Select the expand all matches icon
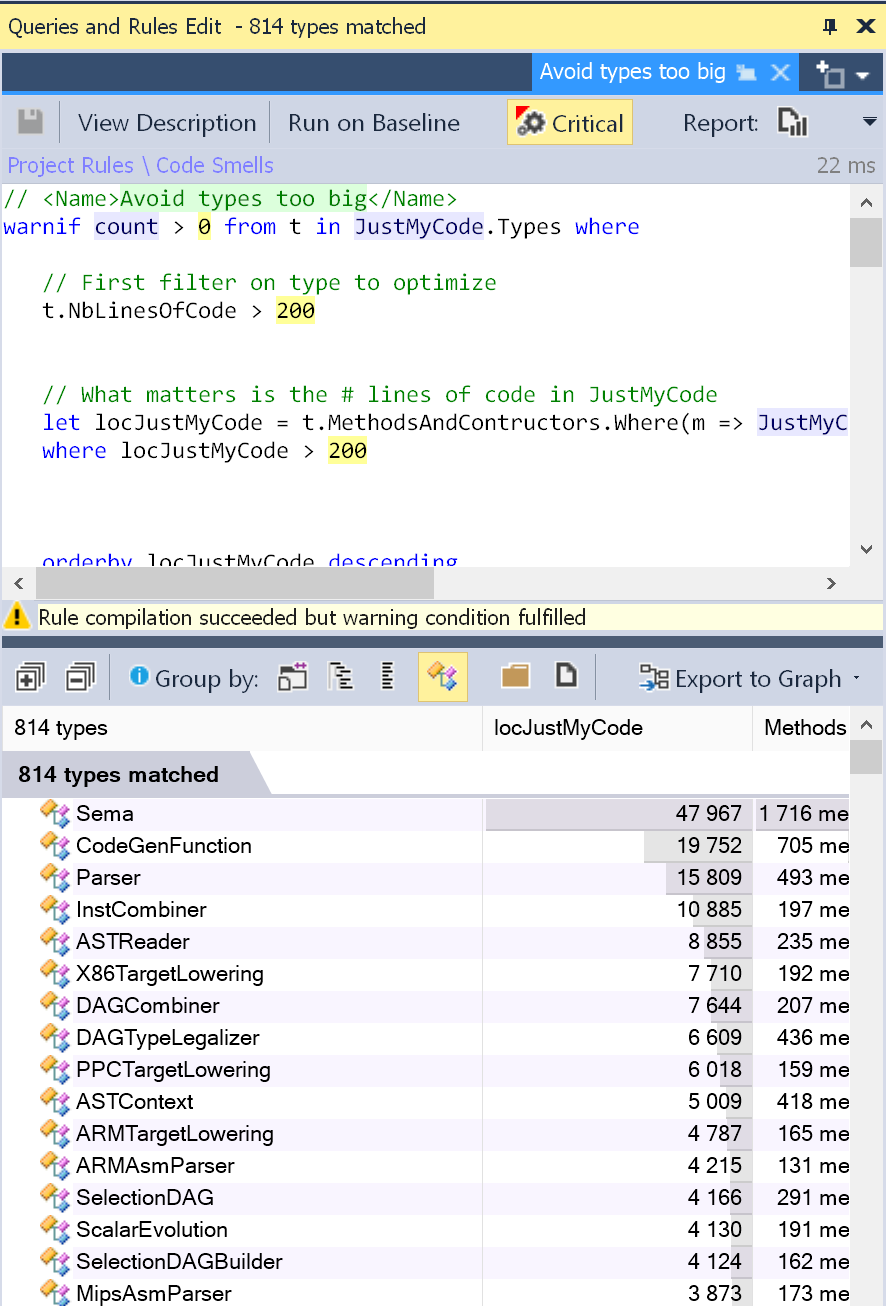The height and width of the screenshot is (1306, 886). tap(29, 677)
